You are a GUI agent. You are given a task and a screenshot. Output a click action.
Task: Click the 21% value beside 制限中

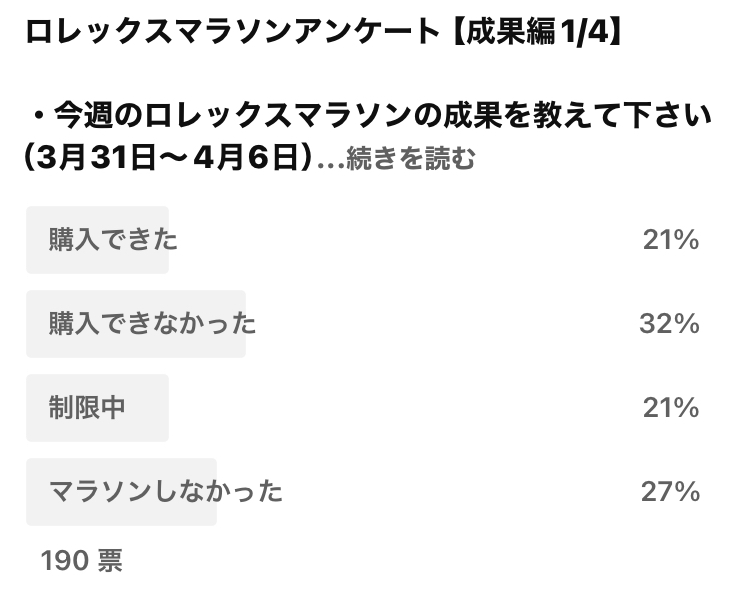coord(671,408)
